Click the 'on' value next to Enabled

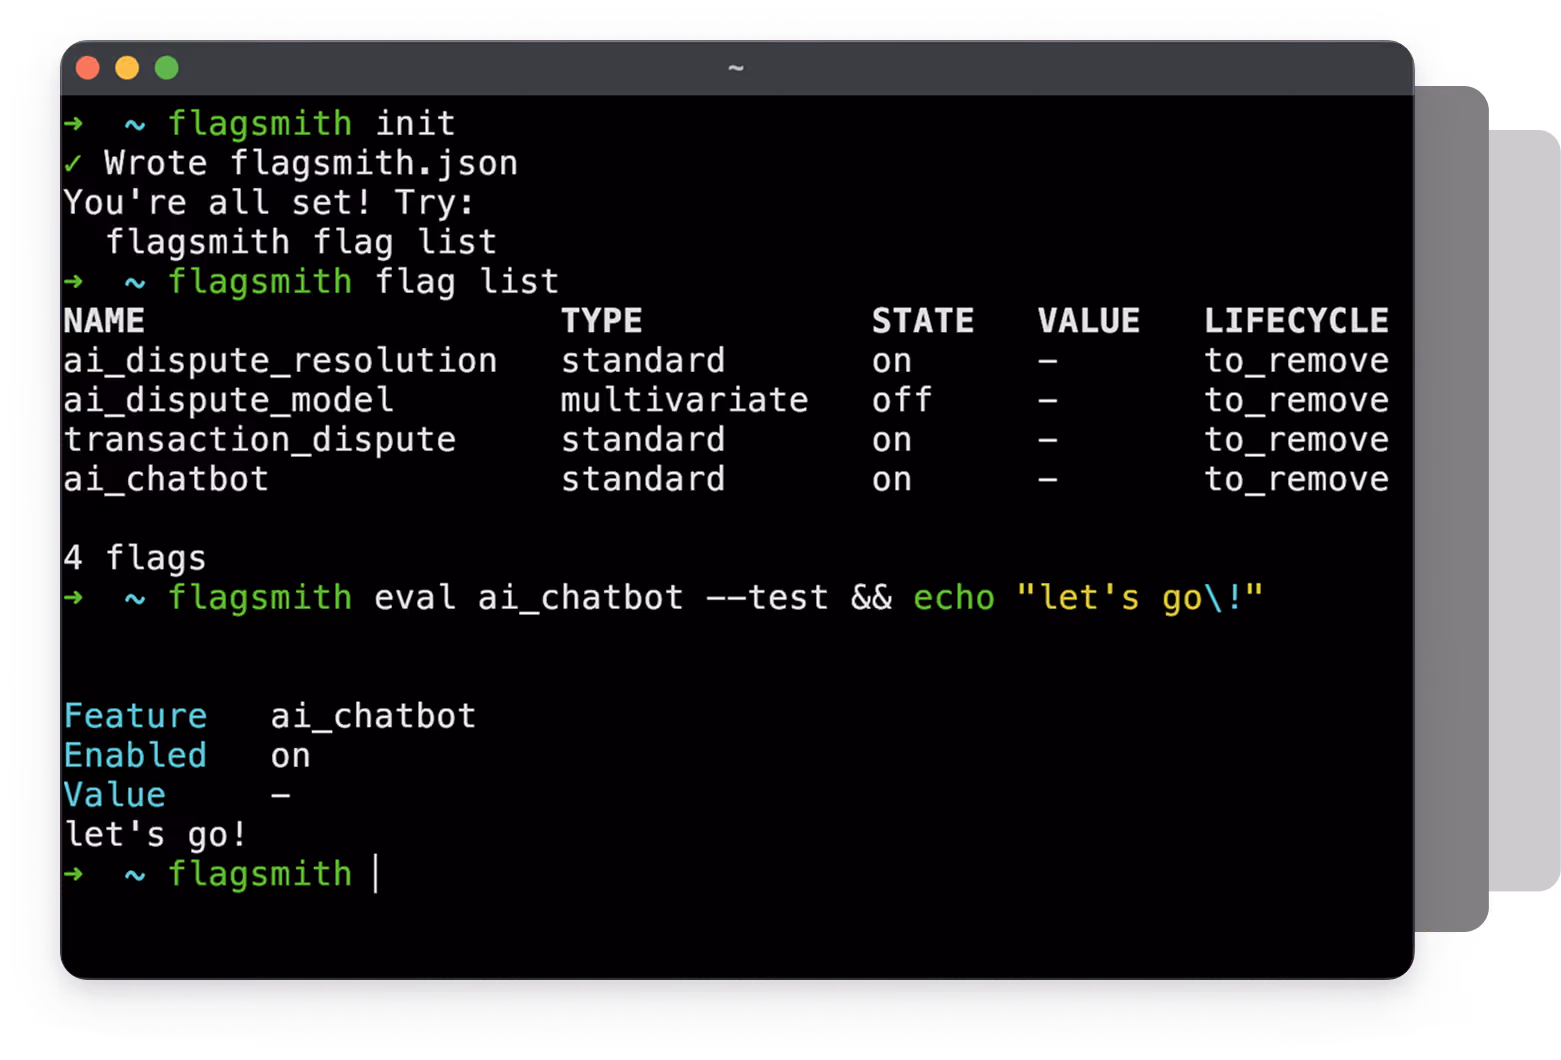coord(290,756)
